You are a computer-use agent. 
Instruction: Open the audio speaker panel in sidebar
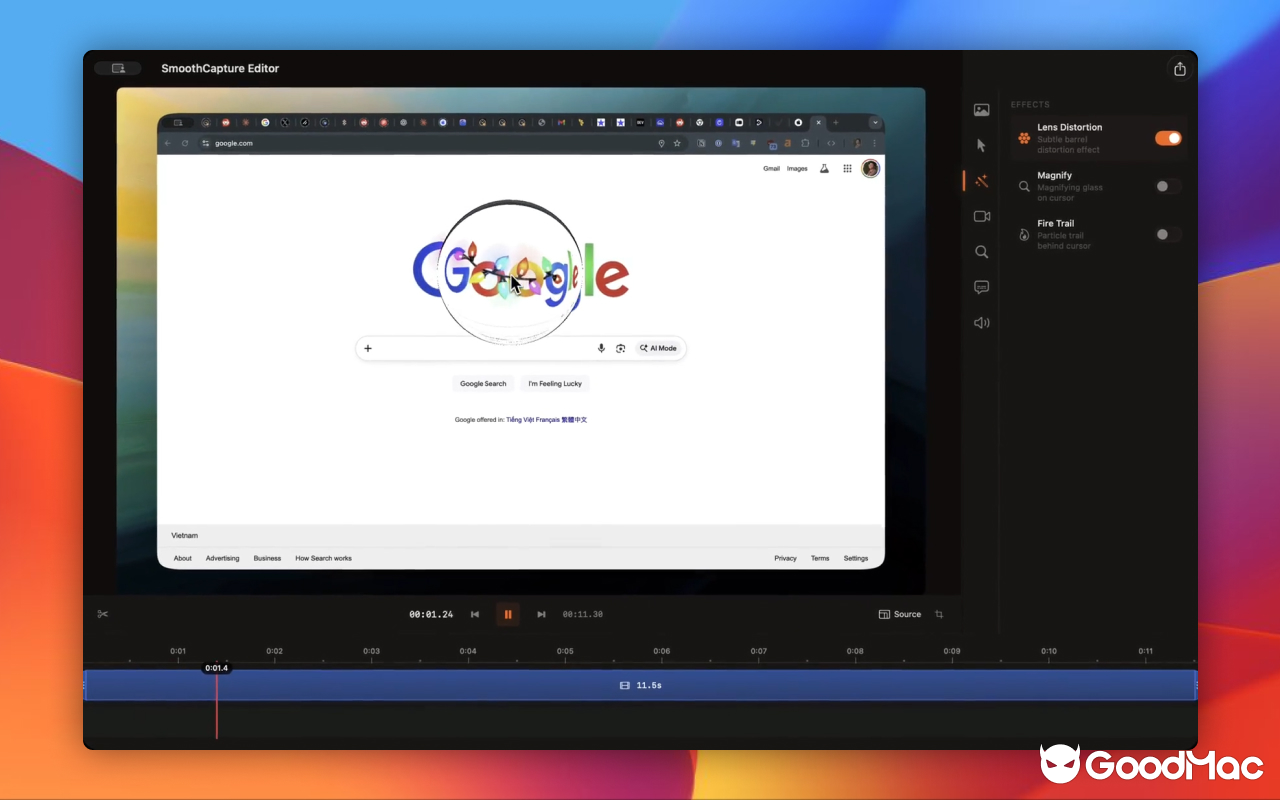[x=981, y=322]
